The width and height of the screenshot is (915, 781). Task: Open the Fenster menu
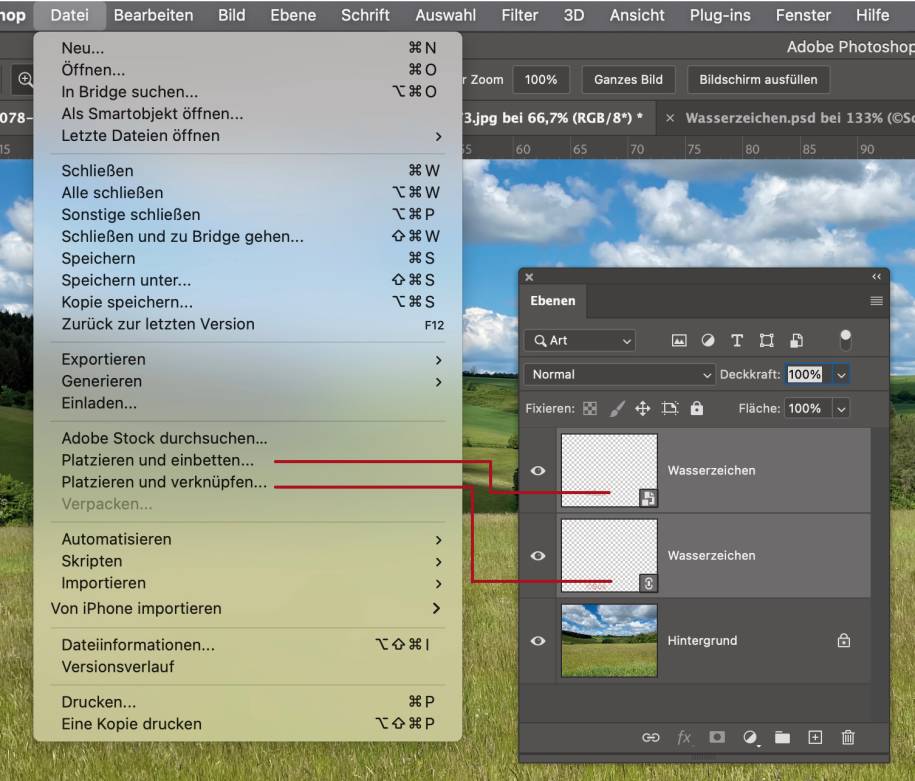803,15
